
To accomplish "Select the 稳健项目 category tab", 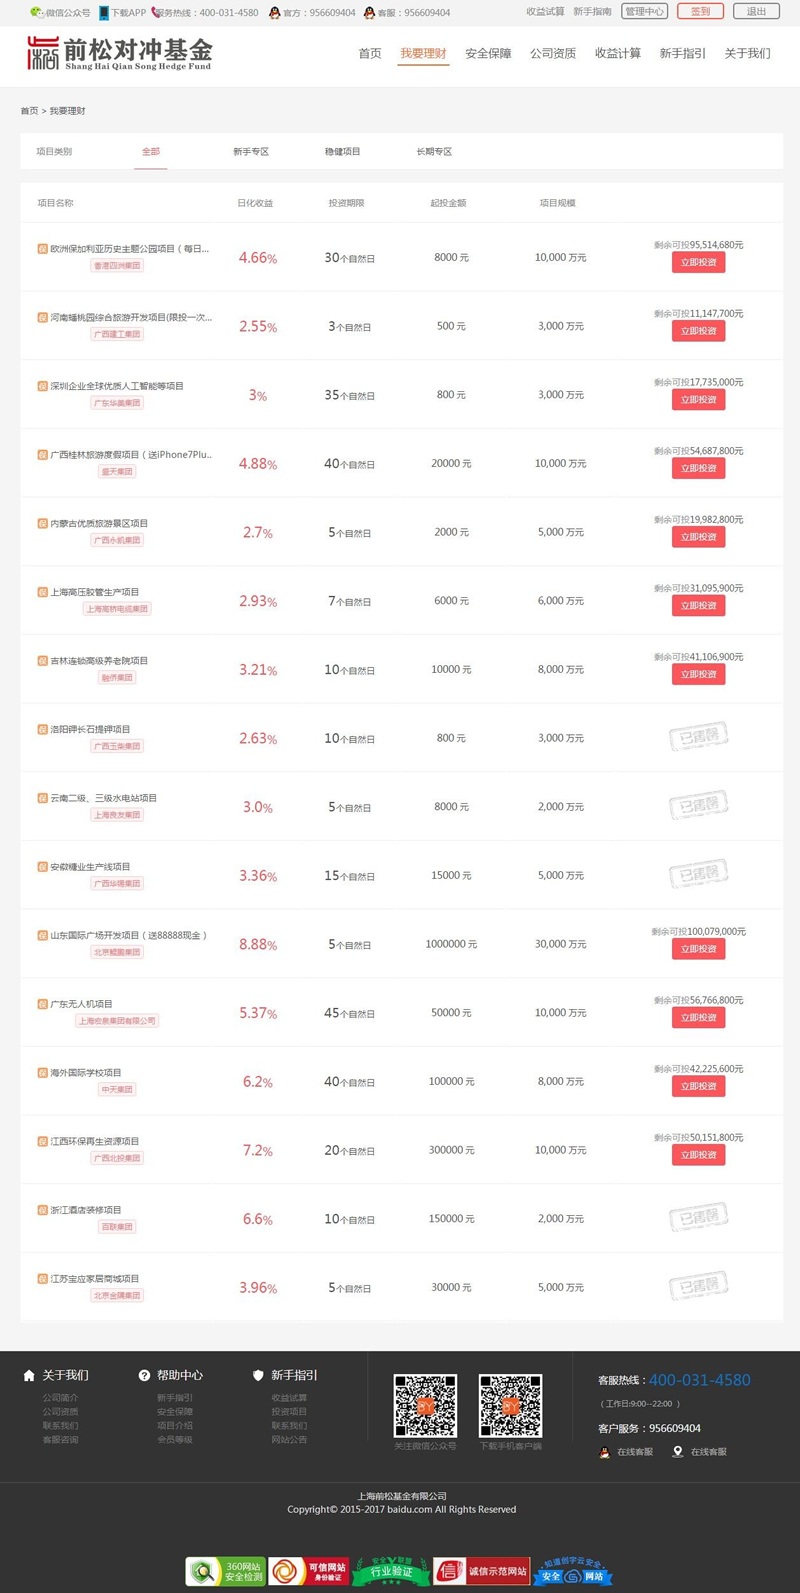I will coord(342,152).
